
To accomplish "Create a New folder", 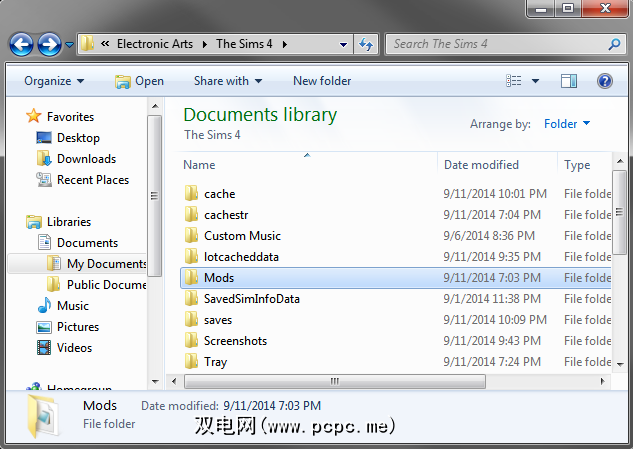I will pos(322,81).
